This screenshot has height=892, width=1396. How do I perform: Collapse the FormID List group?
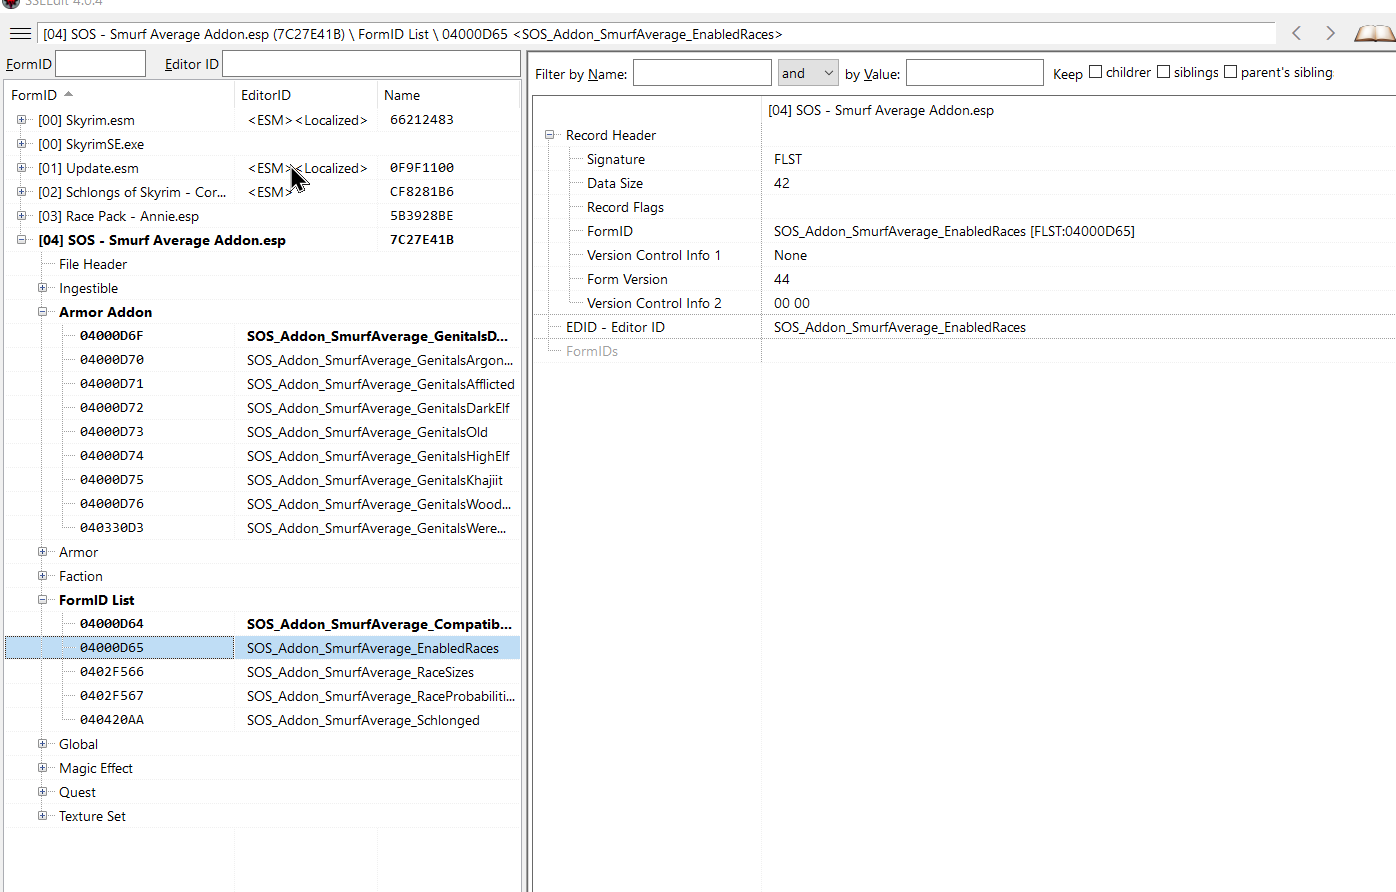[x=42, y=600]
